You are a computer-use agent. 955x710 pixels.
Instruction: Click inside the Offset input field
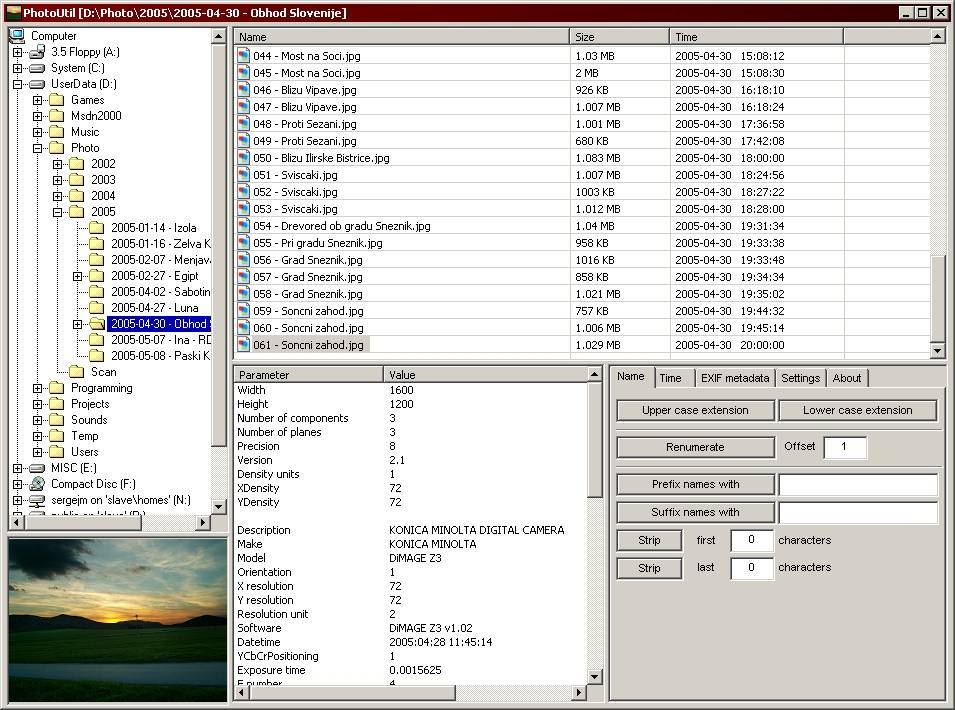[x=845, y=447]
